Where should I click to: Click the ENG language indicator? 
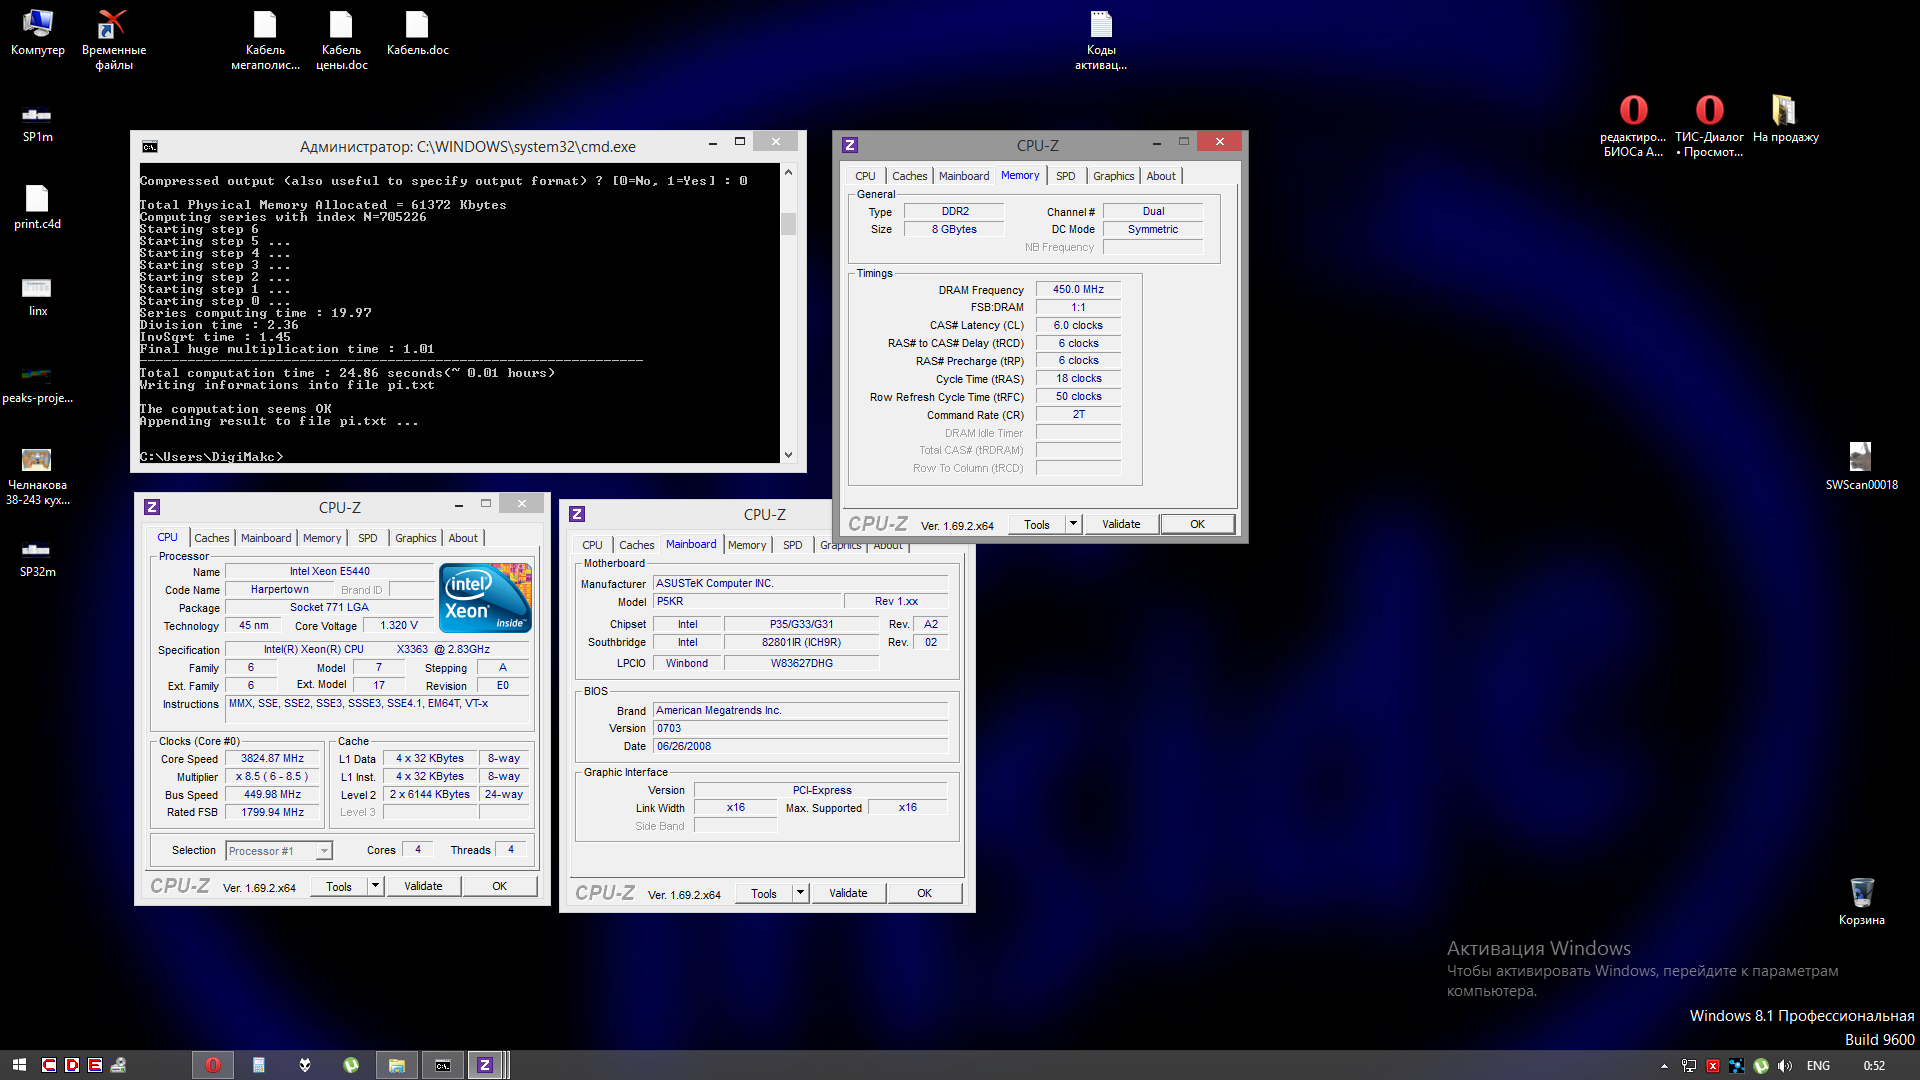(1818, 1066)
